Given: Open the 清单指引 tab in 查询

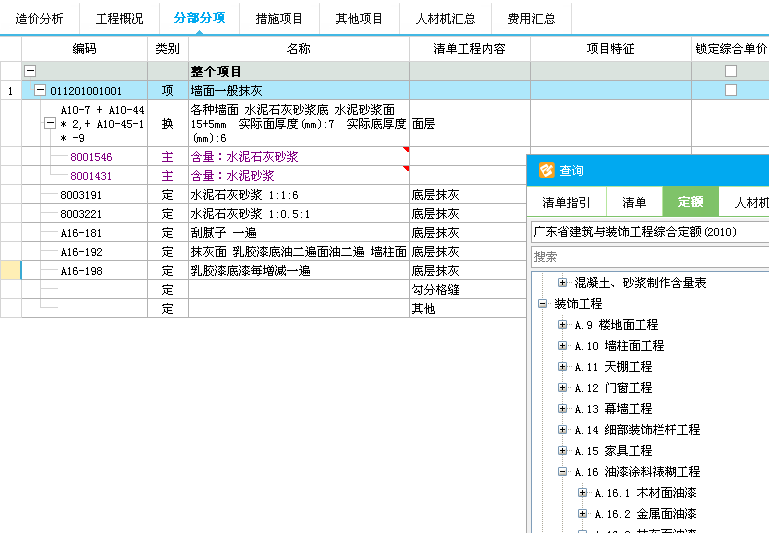Looking at the screenshot, I should coord(566,202).
